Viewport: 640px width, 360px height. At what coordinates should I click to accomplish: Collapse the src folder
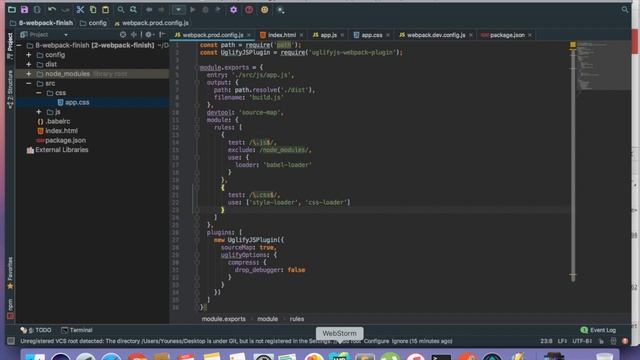(29, 83)
